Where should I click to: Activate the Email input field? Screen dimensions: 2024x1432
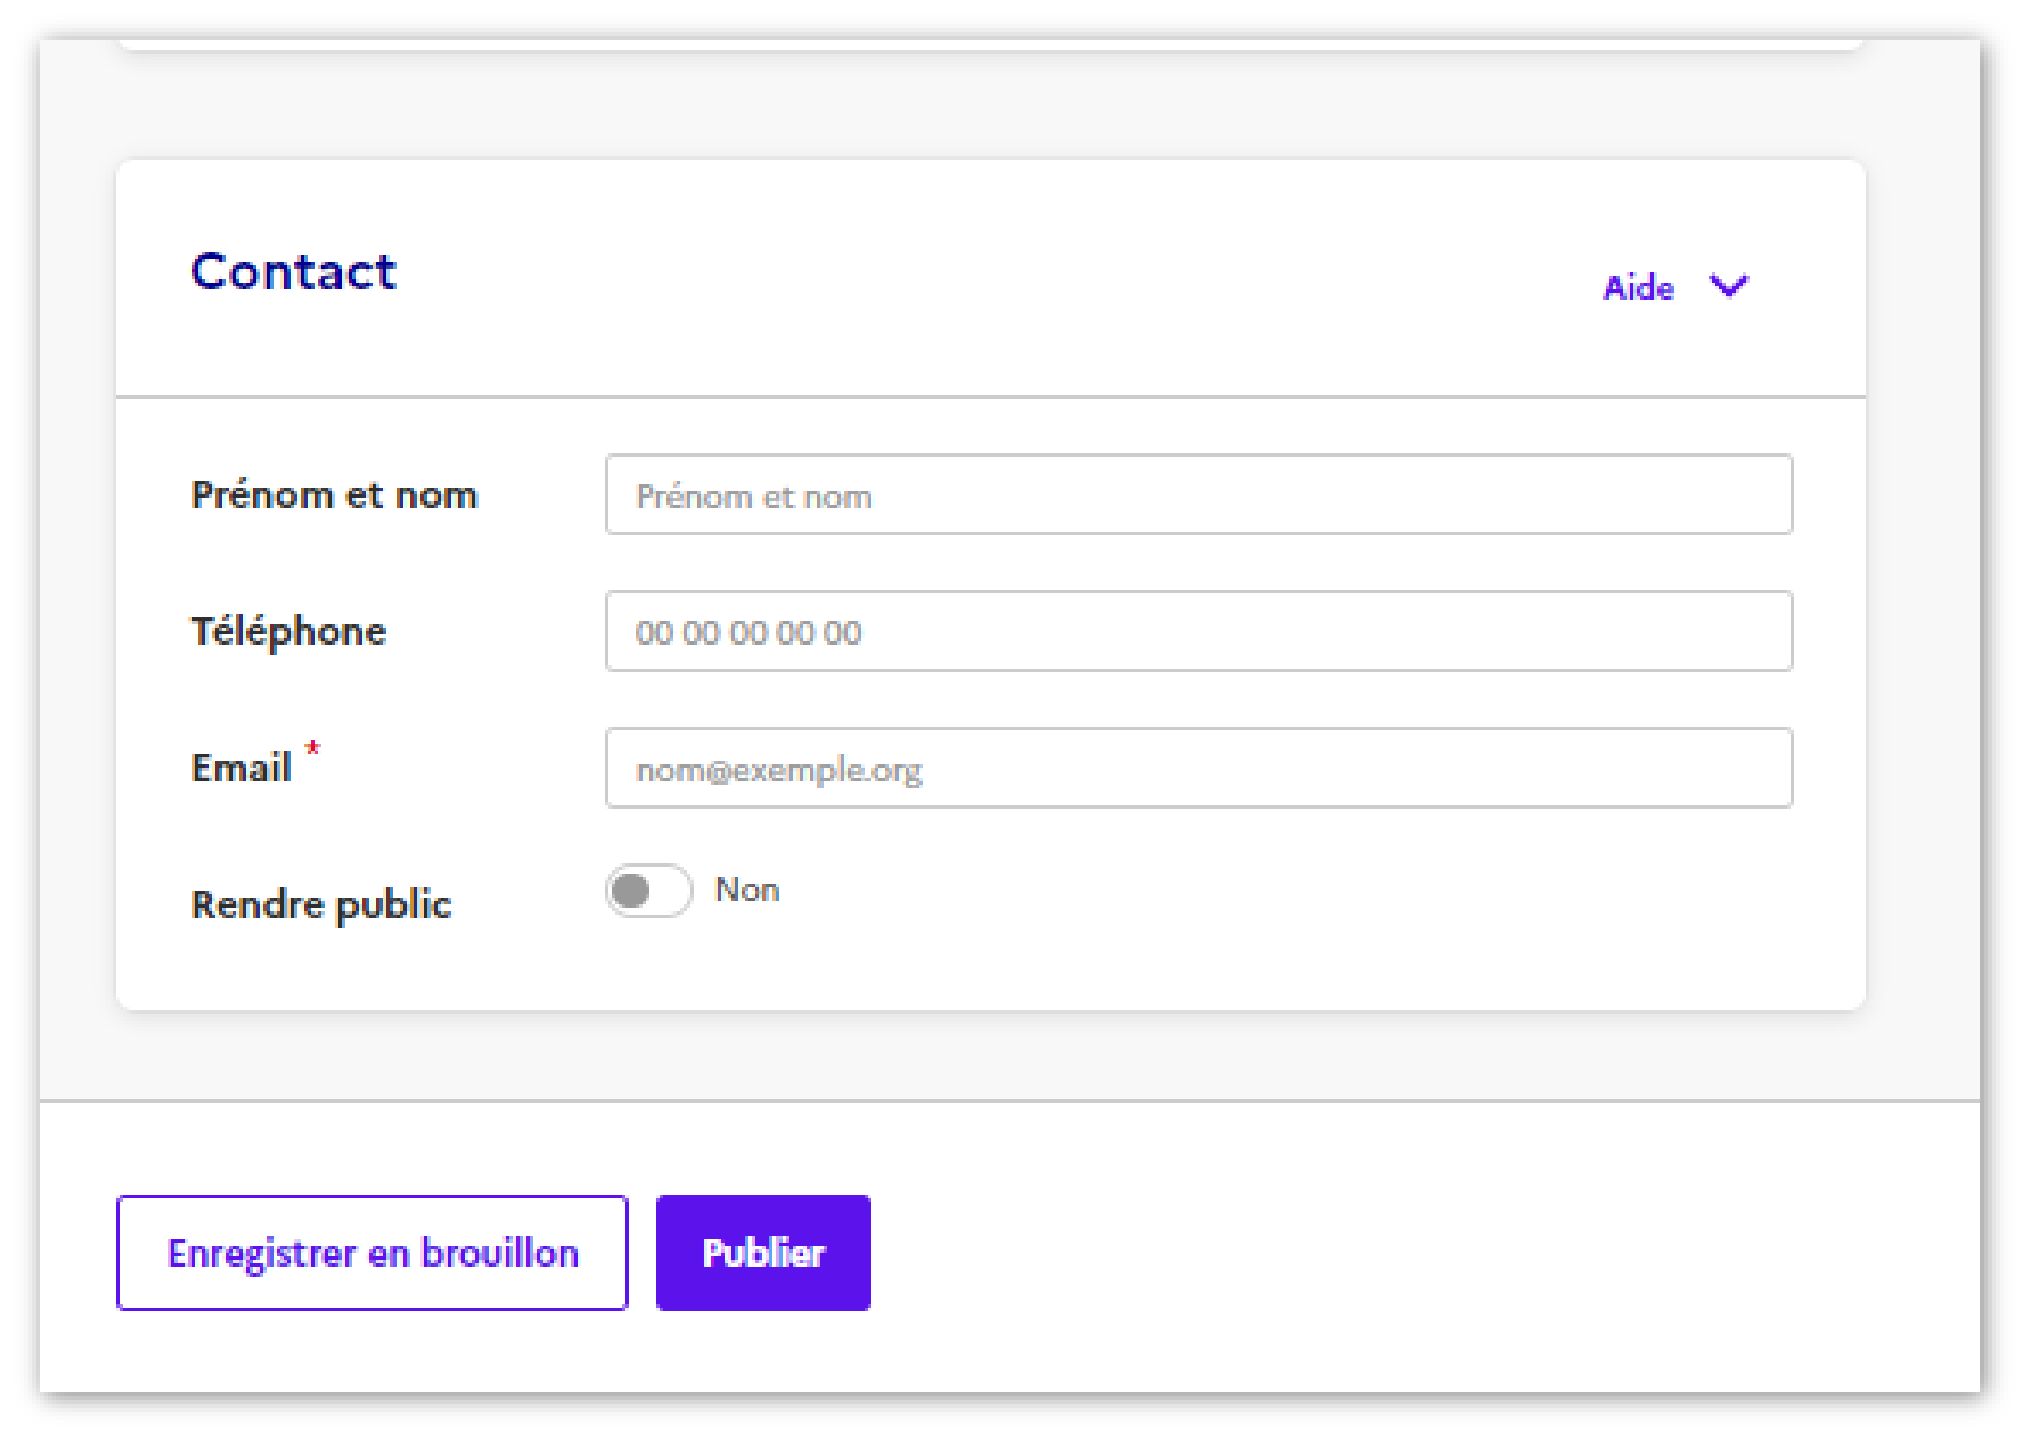tap(1198, 768)
